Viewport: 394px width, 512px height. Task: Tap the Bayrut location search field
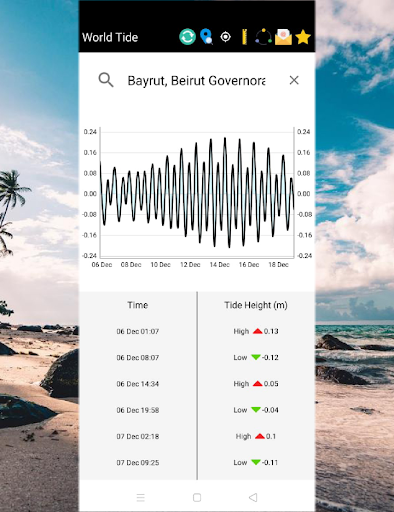point(196,80)
